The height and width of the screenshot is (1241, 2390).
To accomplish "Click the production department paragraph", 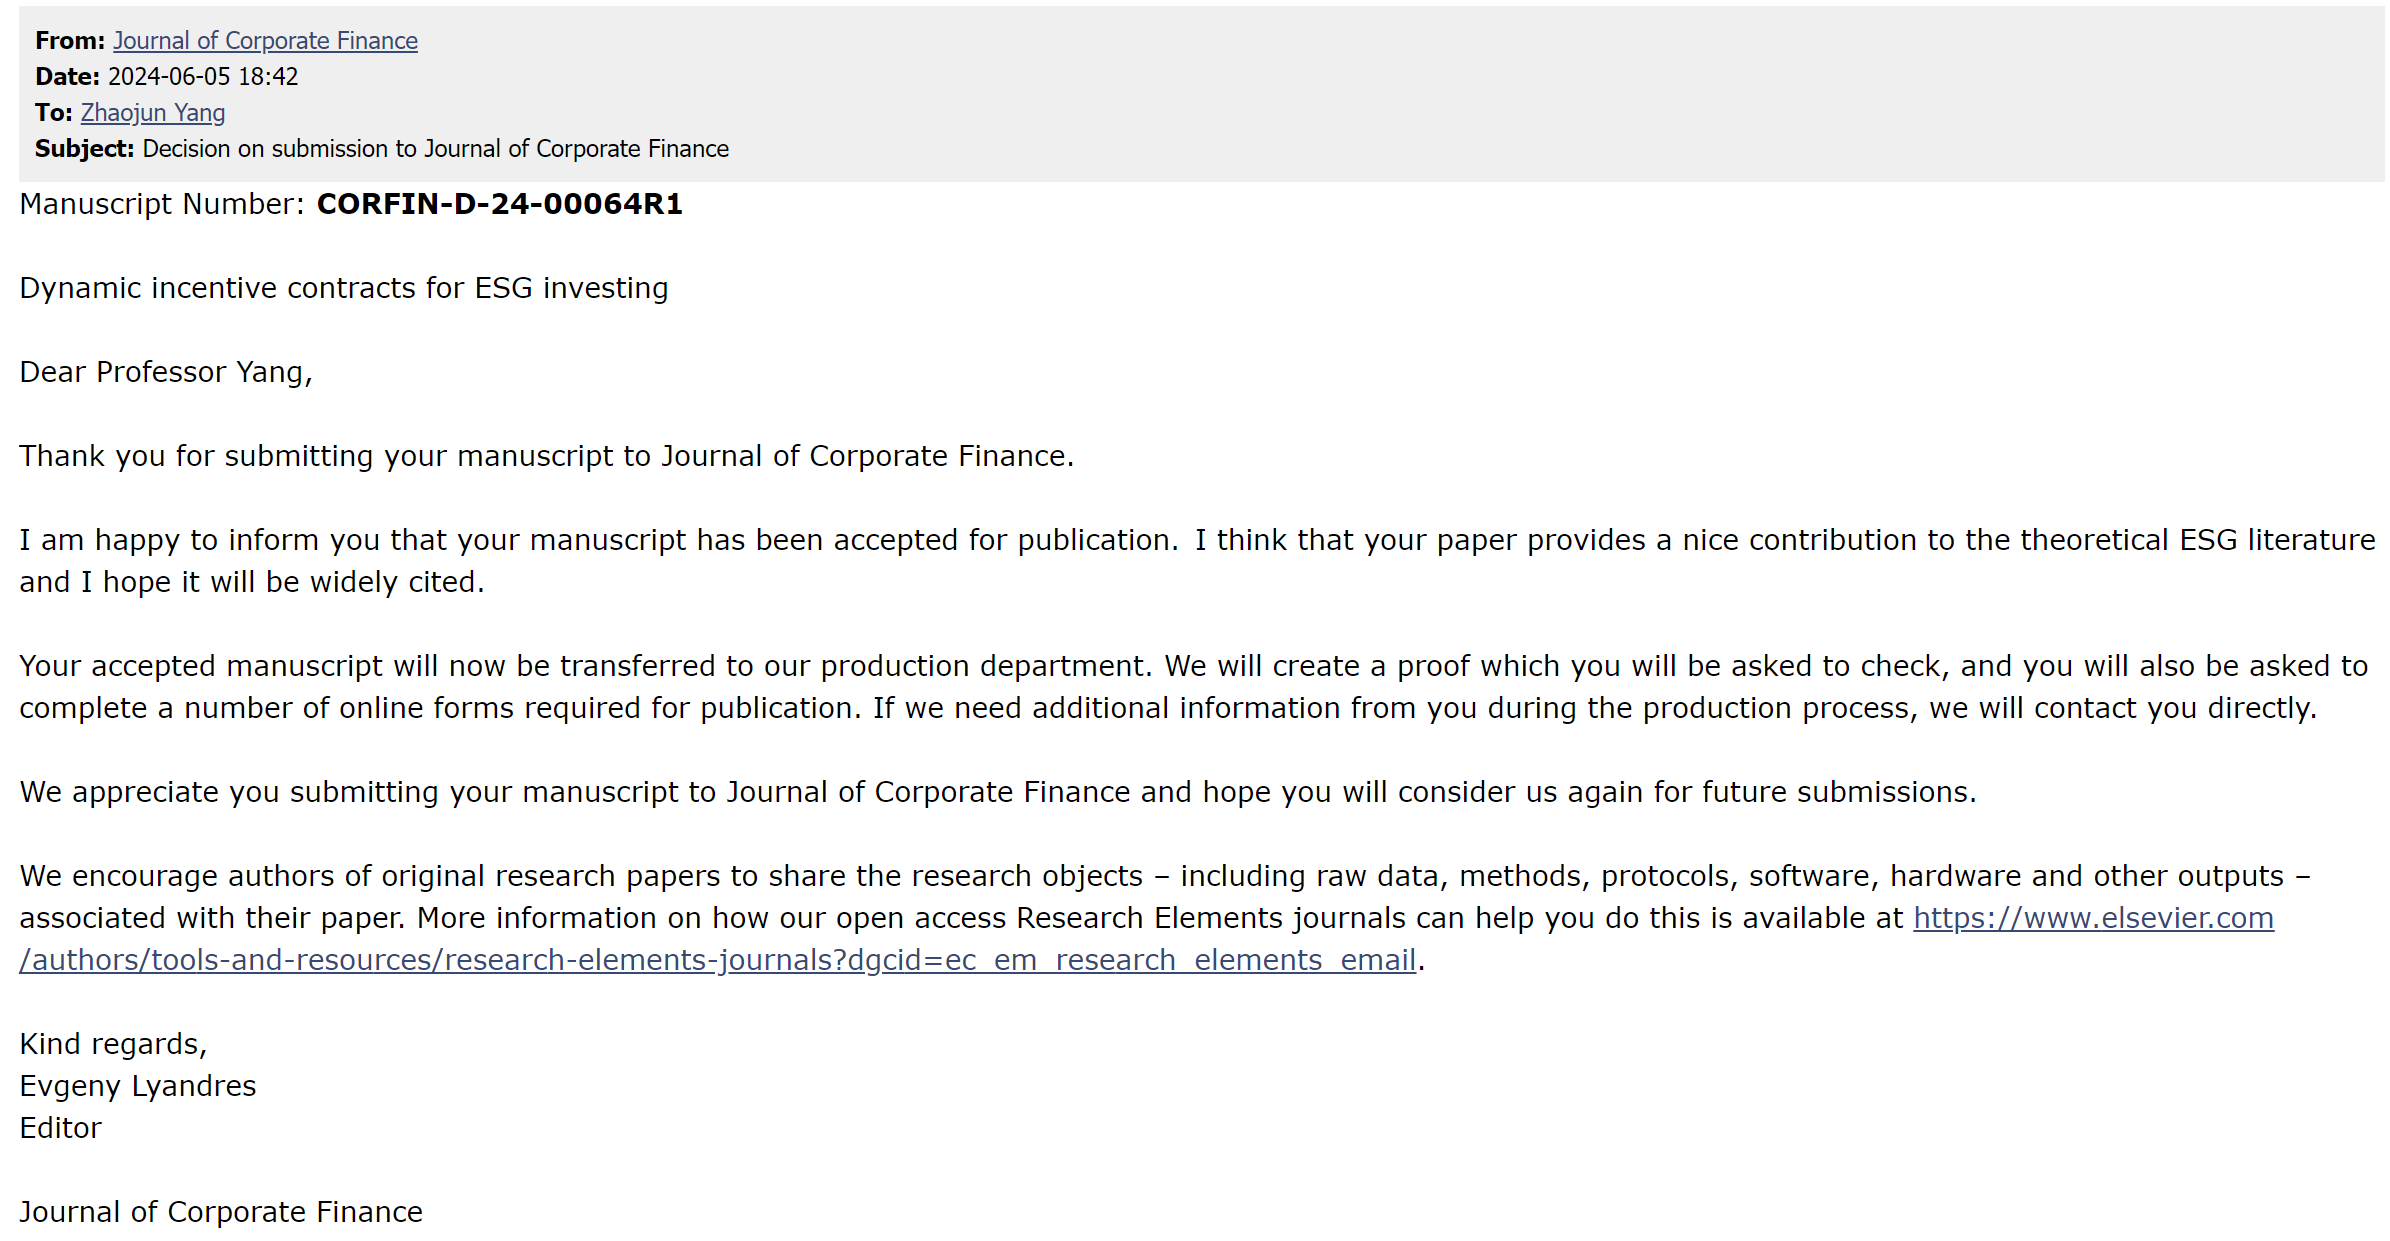I will click(x=1194, y=687).
